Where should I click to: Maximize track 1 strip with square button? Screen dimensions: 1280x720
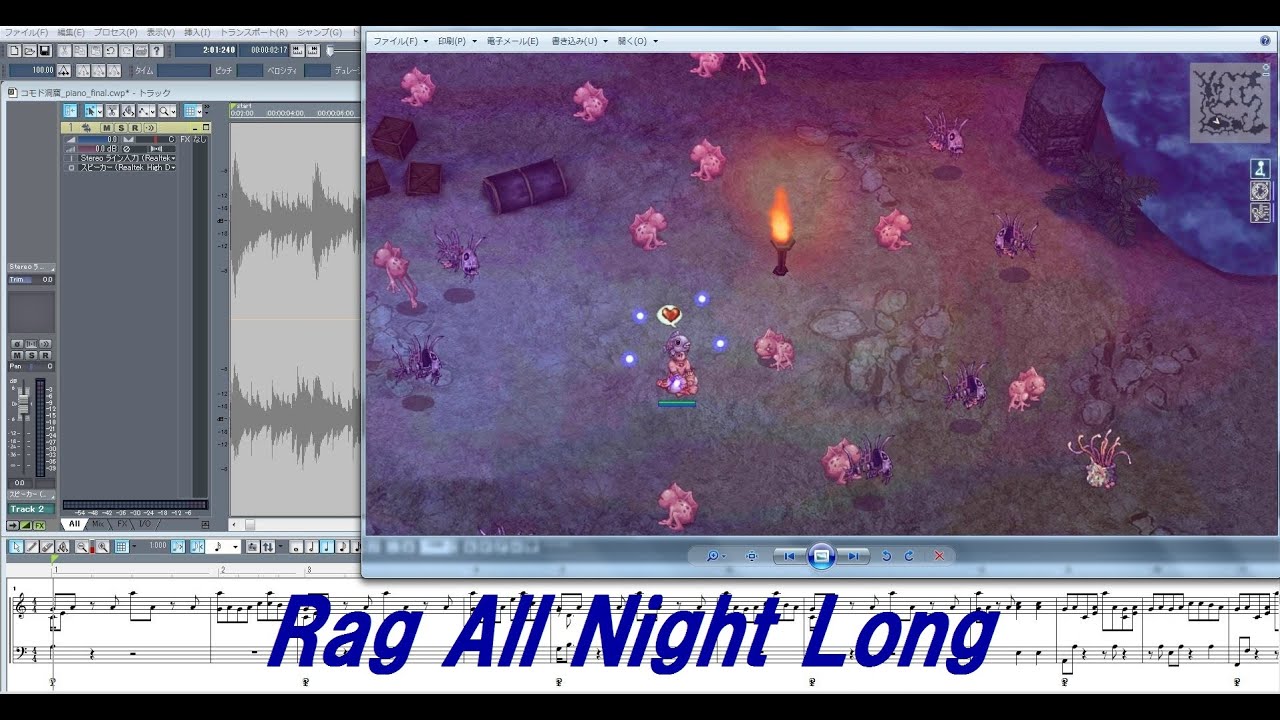tap(206, 127)
